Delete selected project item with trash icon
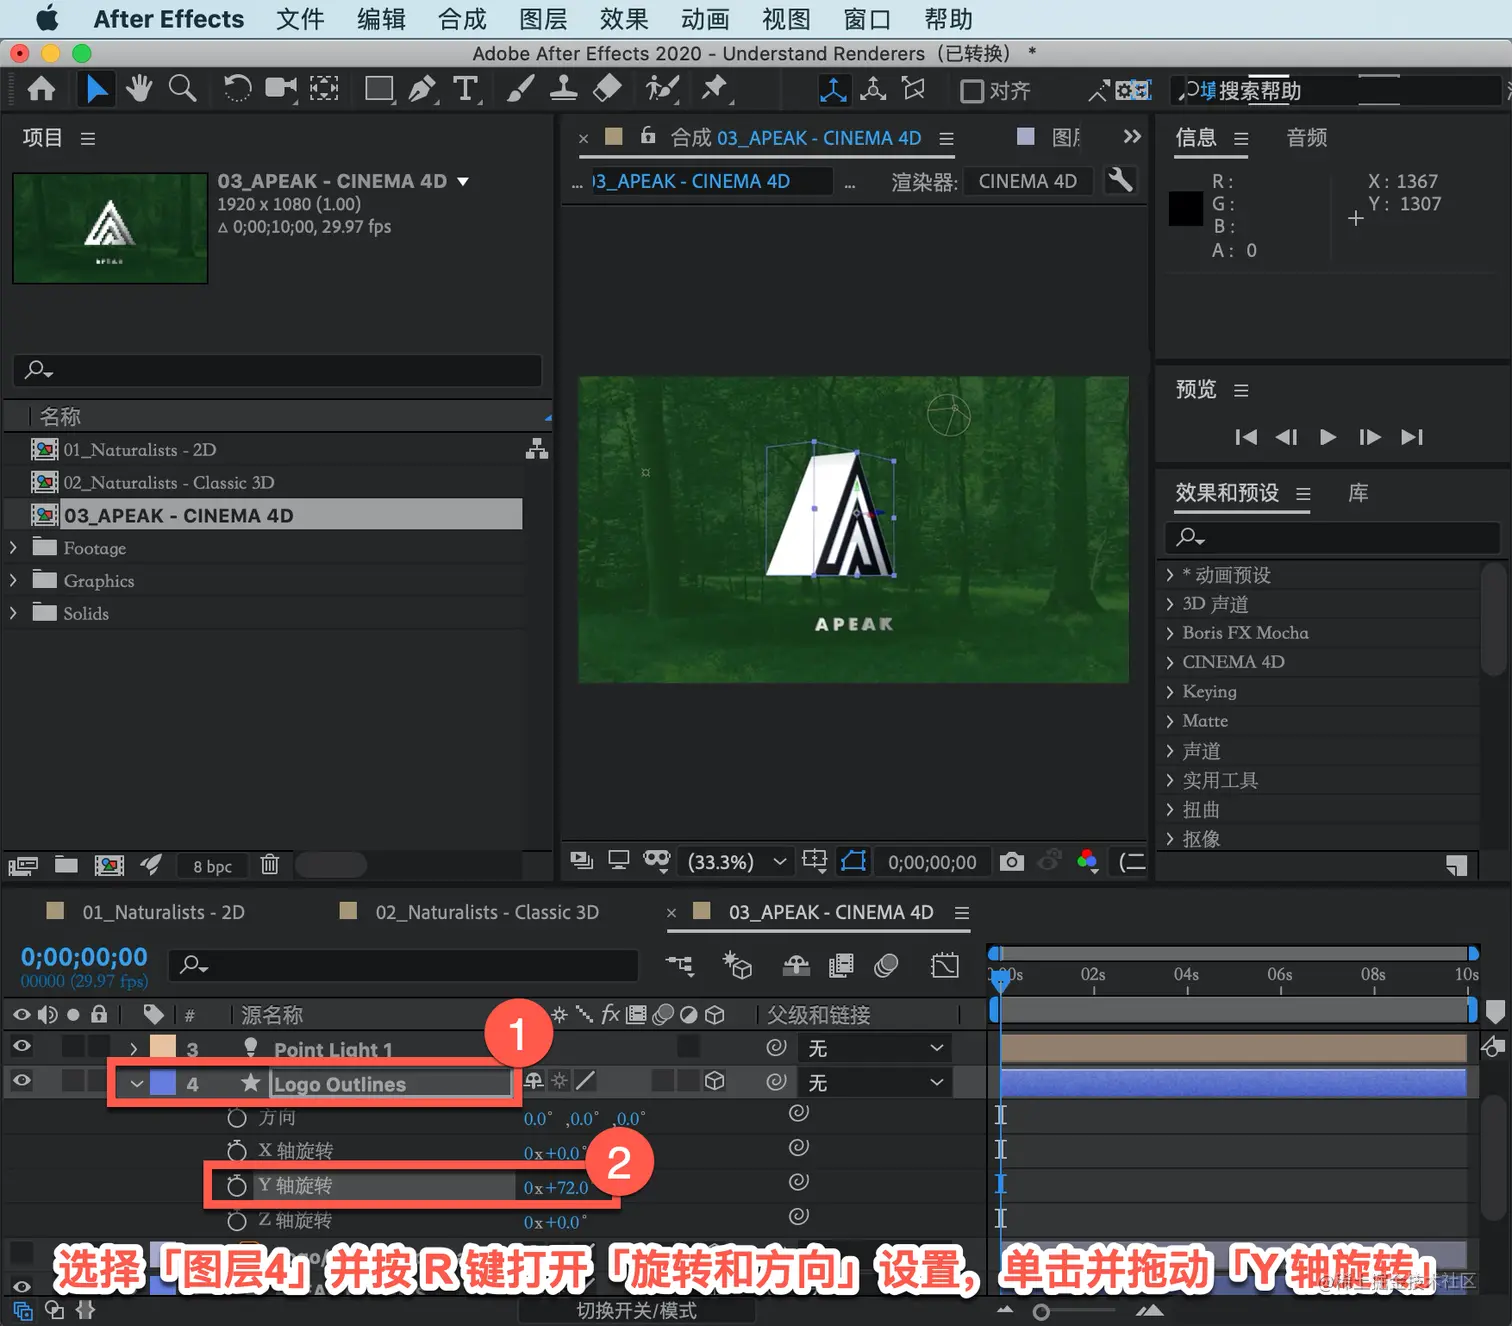This screenshot has height=1326, width=1512. 270,865
